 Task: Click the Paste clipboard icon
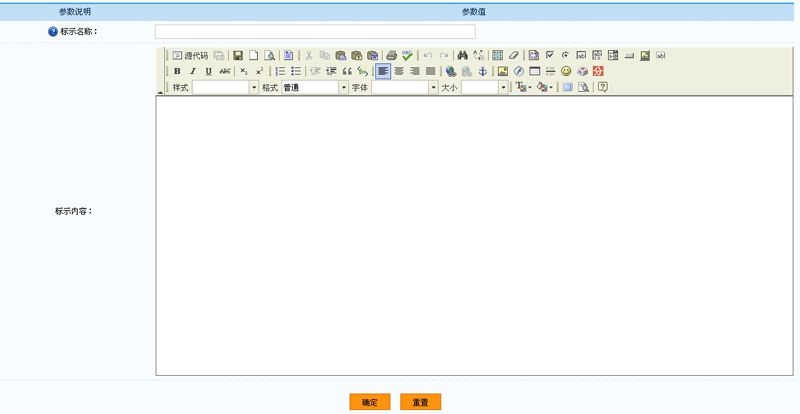[x=341, y=56]
